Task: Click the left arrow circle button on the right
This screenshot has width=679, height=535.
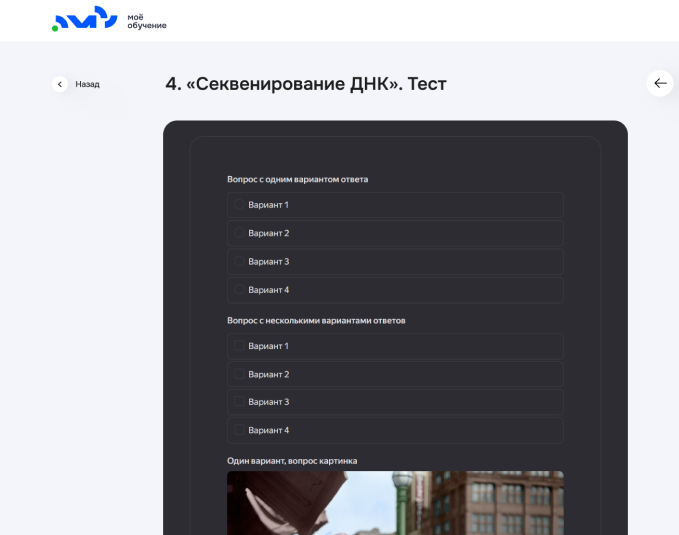Action: point(660,83)
